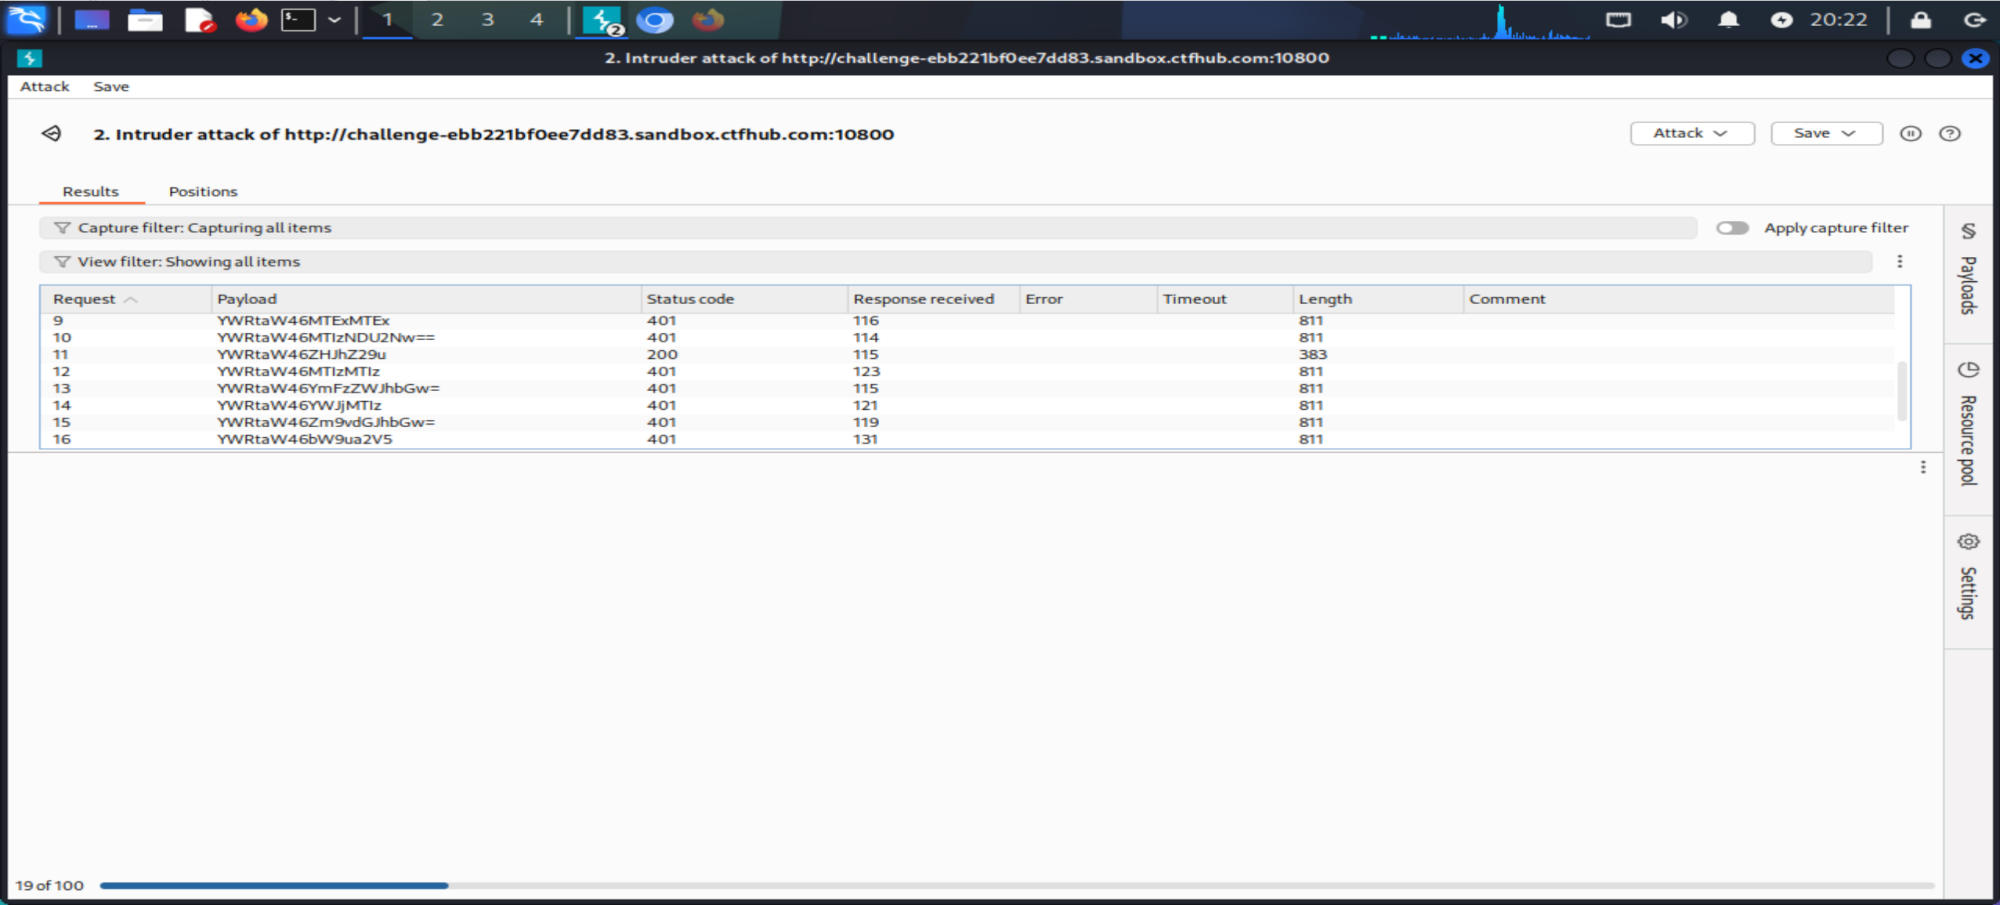The height and width of the screenshot is (905, 2000).
Task: Open the Attack menu in menu bar
Action: 45,87
